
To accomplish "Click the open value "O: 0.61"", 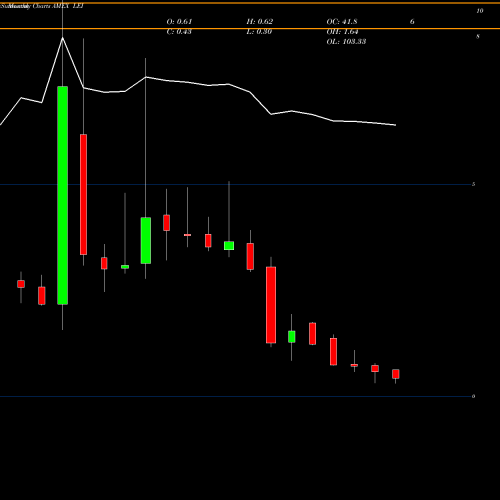I will pyautogui.click(x=179, y=22).
